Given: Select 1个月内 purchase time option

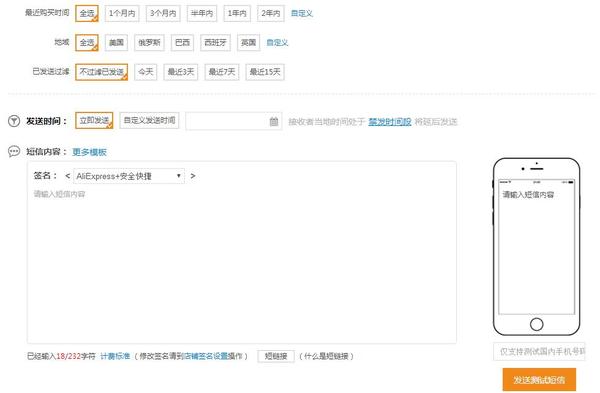Looking at the screenshot, I should [122, 13].
